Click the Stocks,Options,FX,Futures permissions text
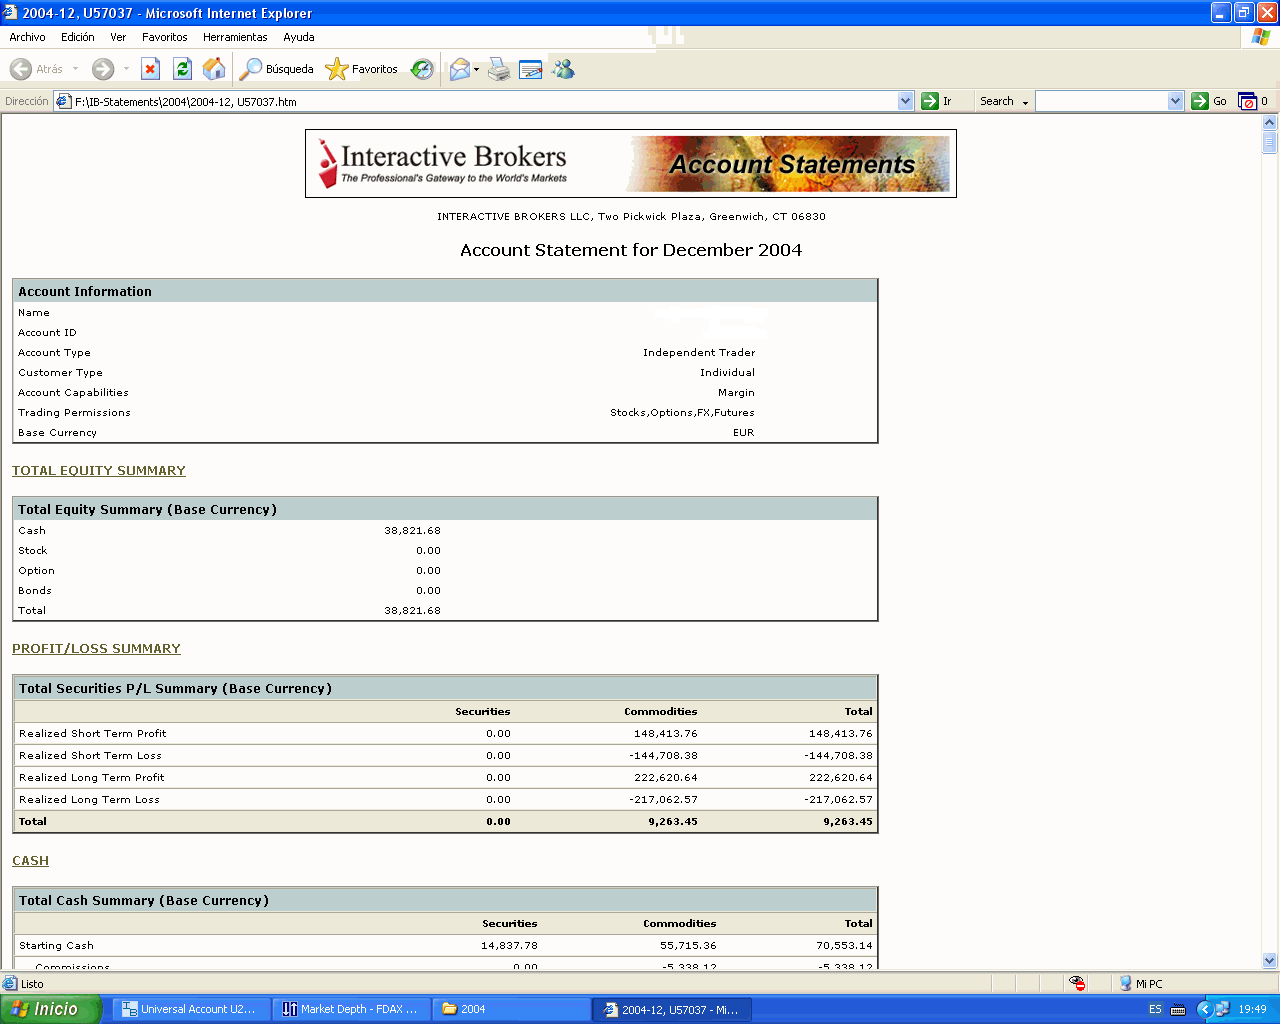 pyautogui.click(x=682, y=412)
